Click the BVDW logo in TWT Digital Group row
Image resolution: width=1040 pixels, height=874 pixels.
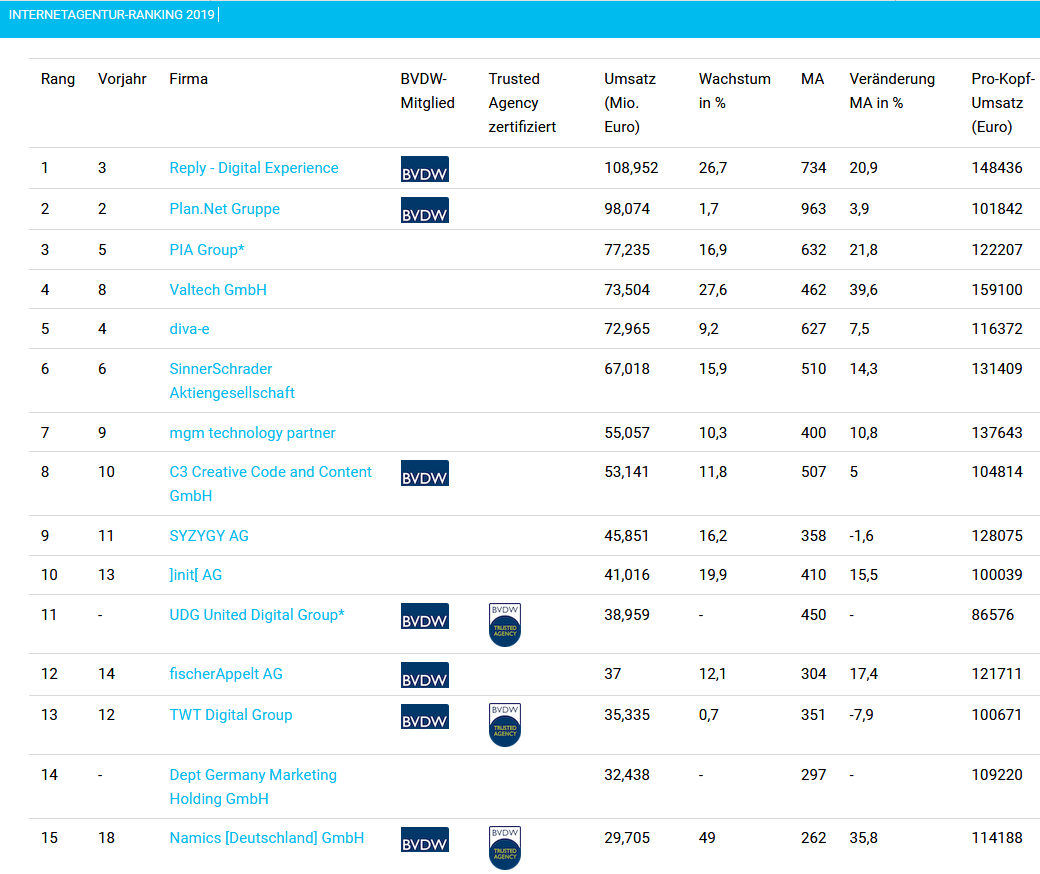click(424, 716)
